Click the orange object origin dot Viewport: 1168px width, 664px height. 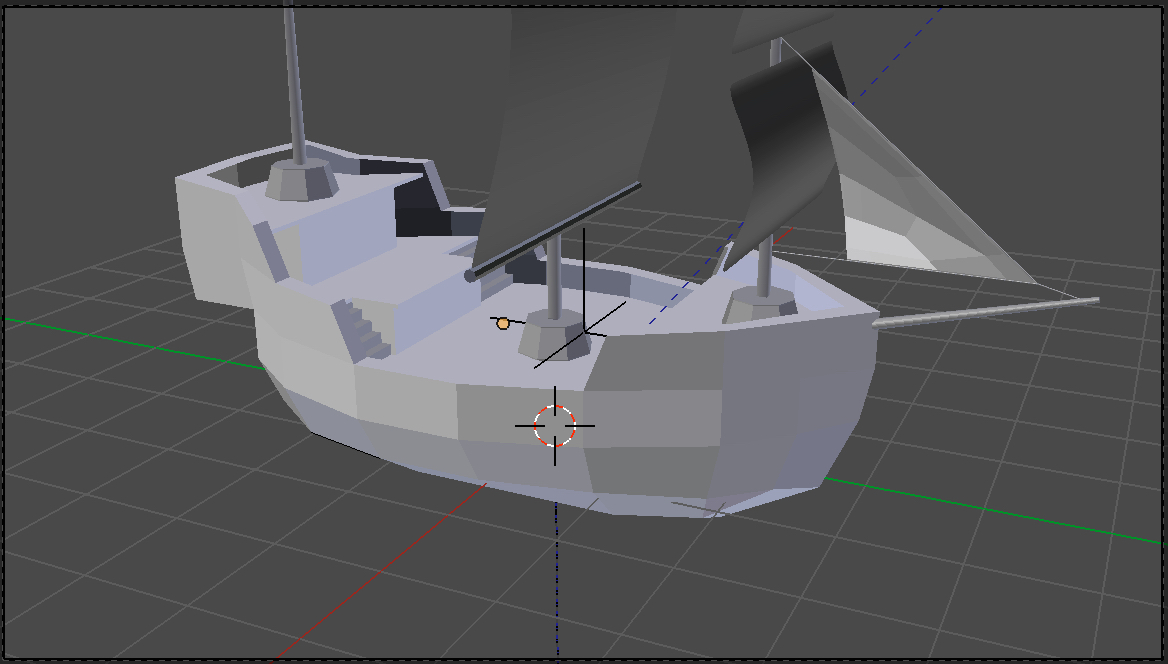503,323
